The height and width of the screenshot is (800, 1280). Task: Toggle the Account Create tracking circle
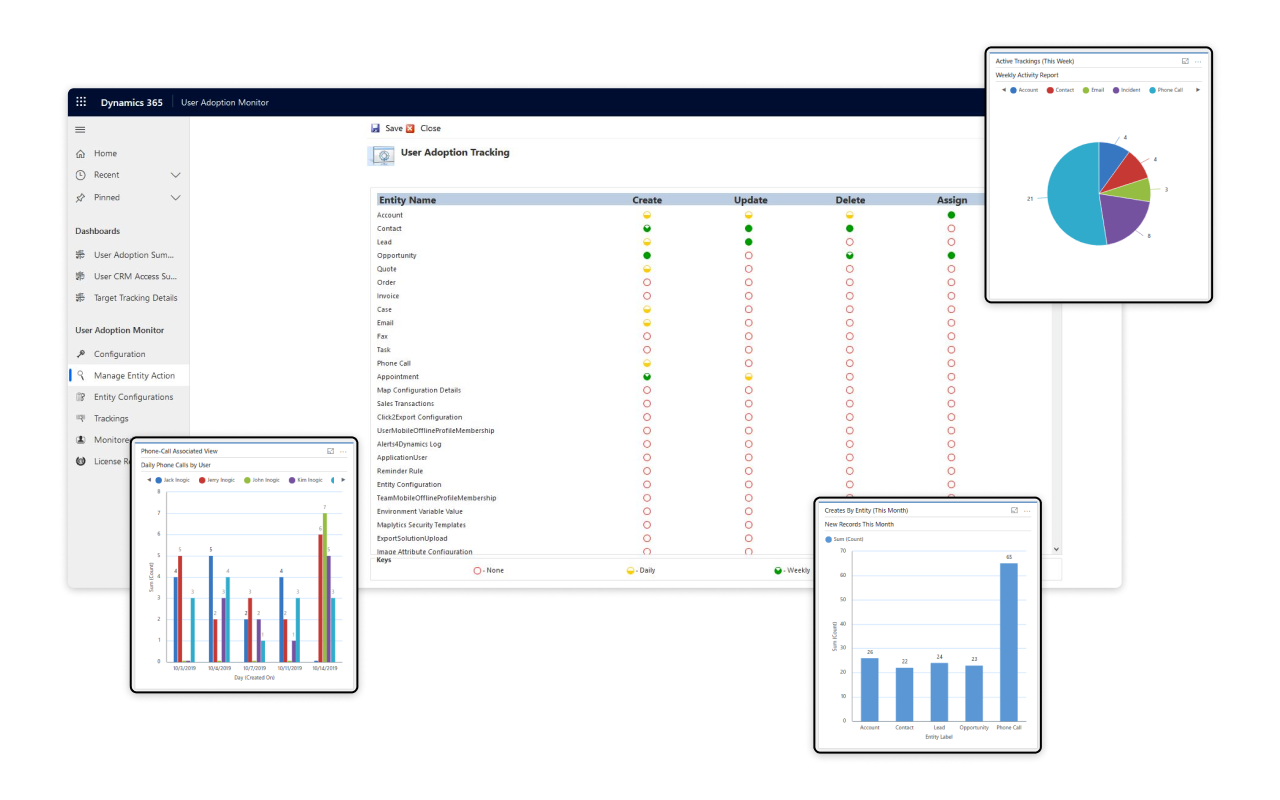click(647, 215)
